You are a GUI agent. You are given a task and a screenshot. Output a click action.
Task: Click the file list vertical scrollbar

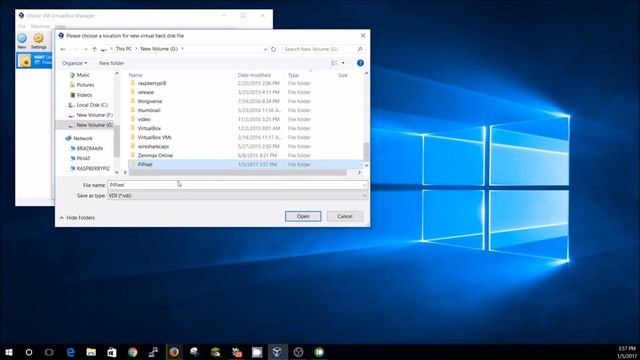click(x=366, y=152)
